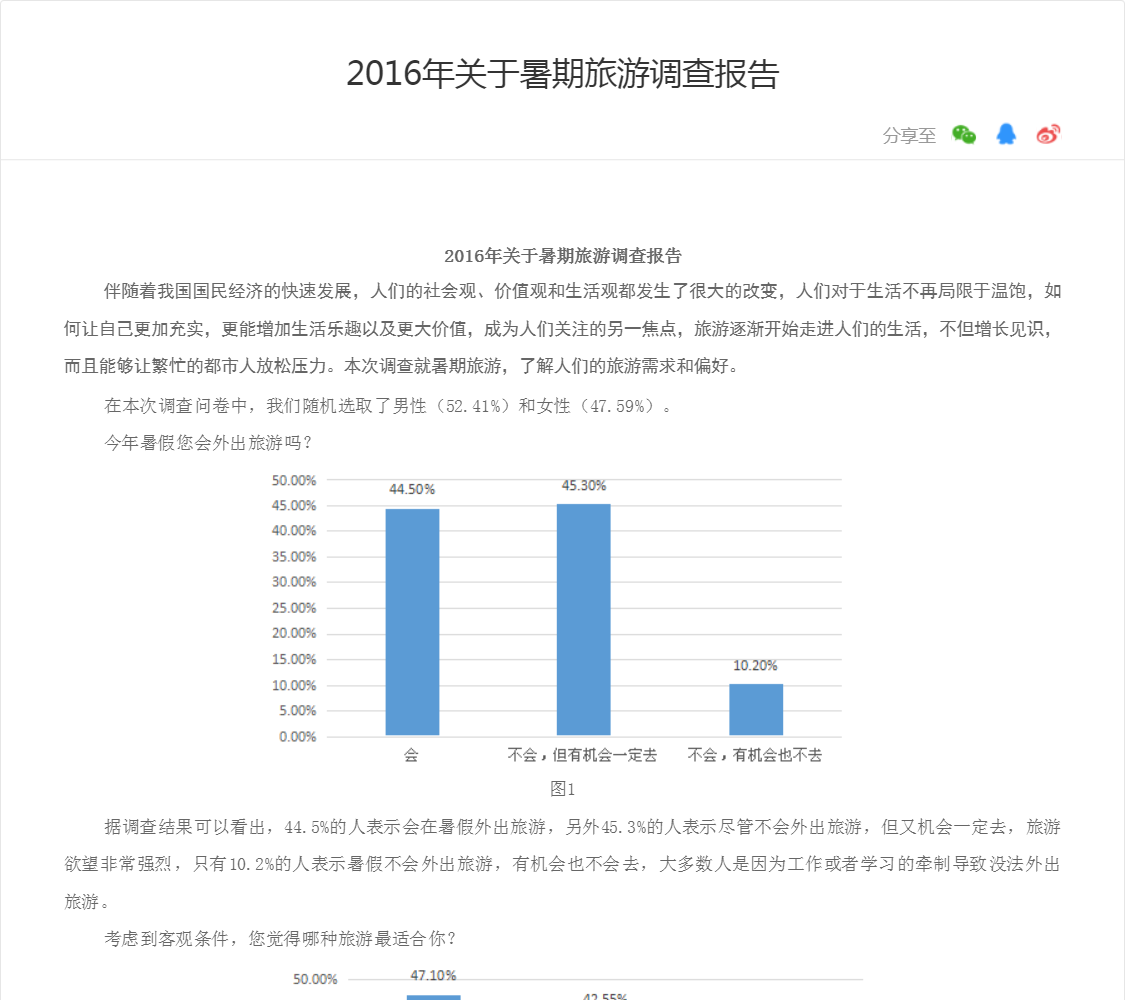
Task: Share the report to Weibo
Action: tap(1048, 134)
